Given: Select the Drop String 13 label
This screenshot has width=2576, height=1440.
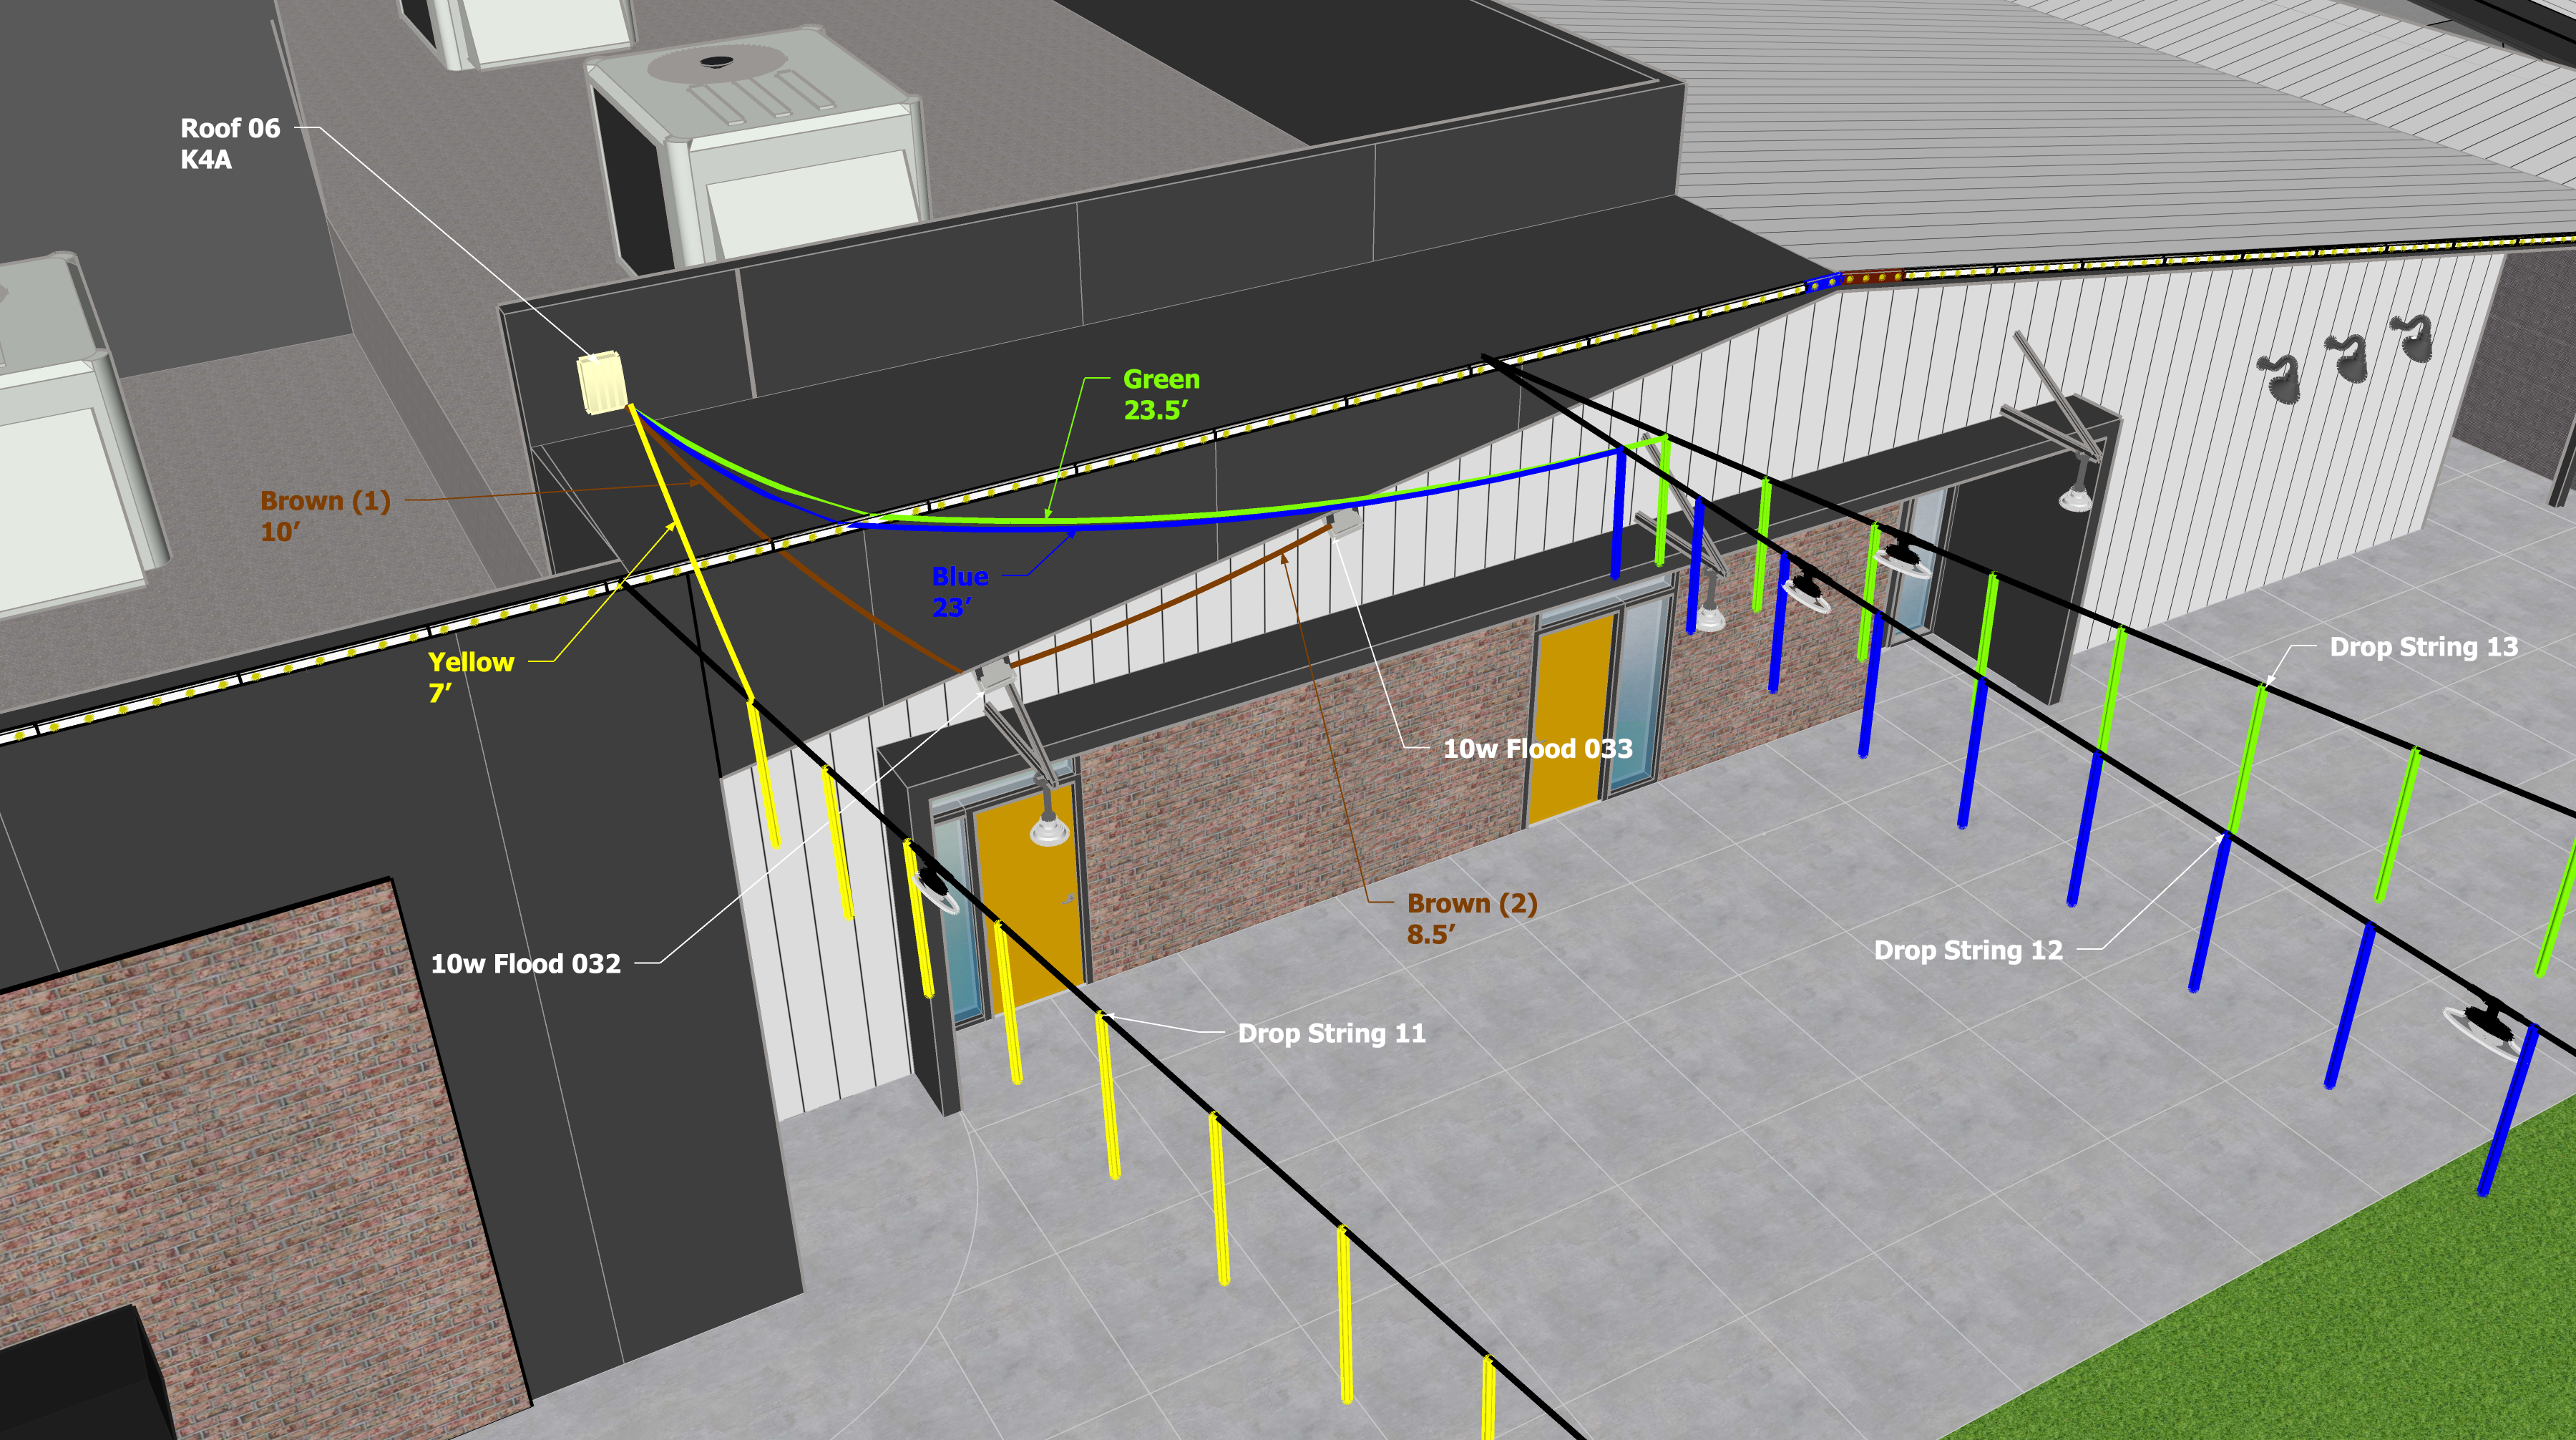Looking at the screenshot, I should (2423, 647).
